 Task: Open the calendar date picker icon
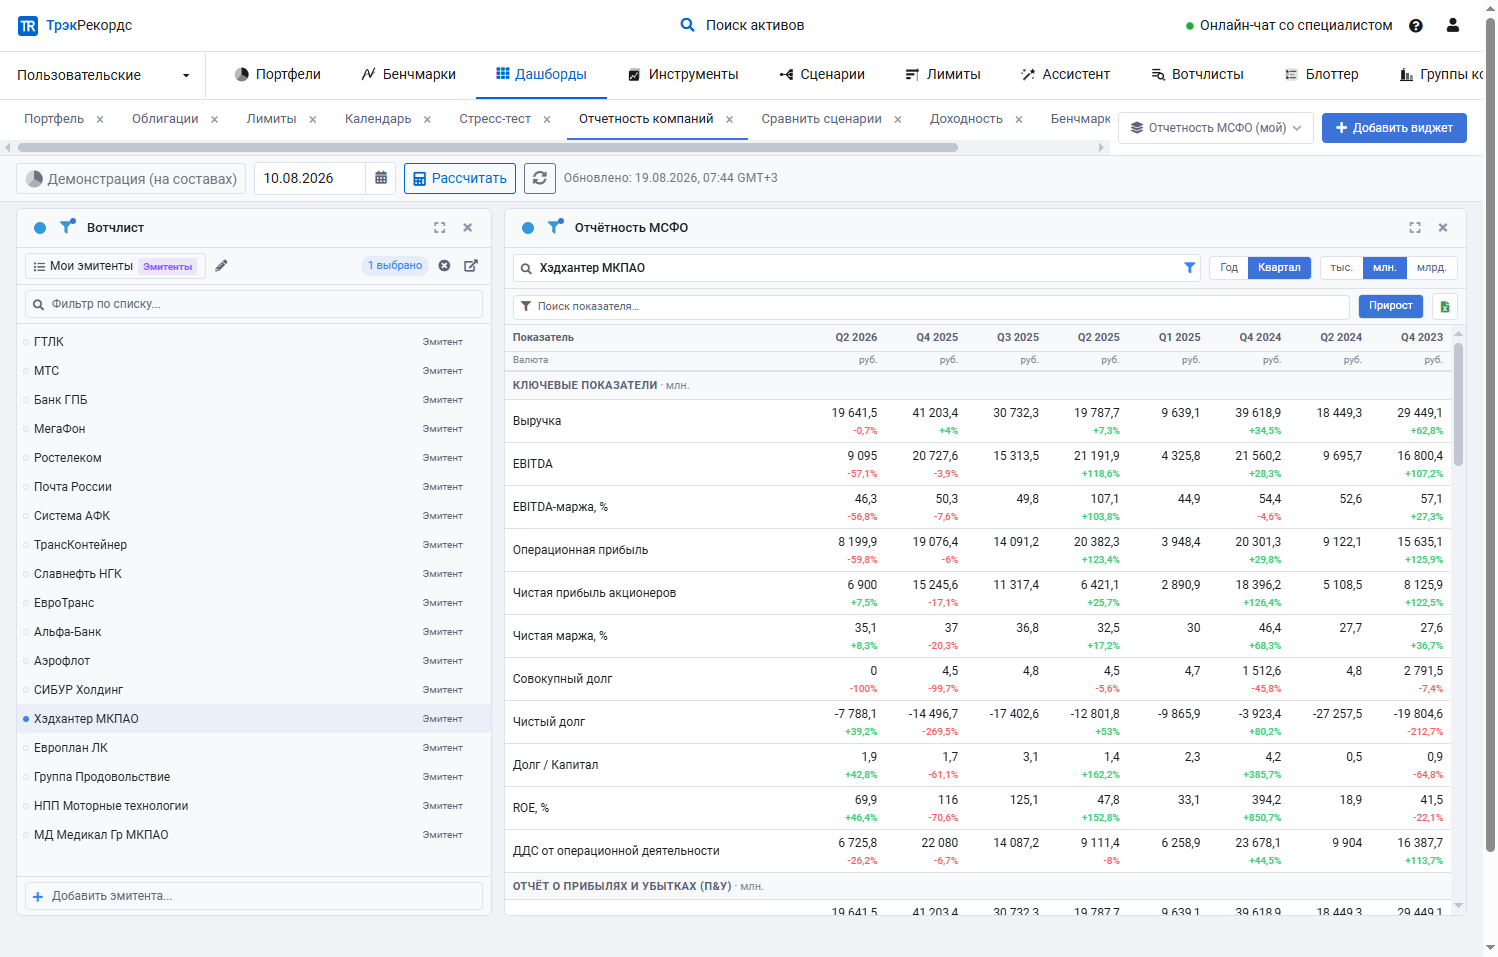[381, 178]
